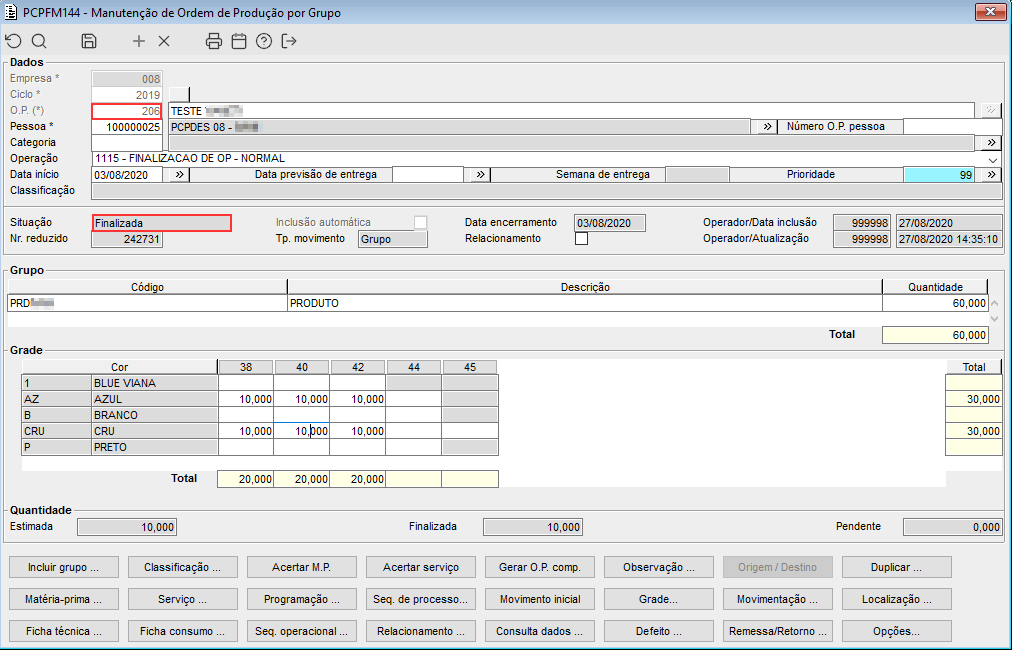Click the title bar document icon
The width and height of the screenshot is (1012, 650).
11,12
